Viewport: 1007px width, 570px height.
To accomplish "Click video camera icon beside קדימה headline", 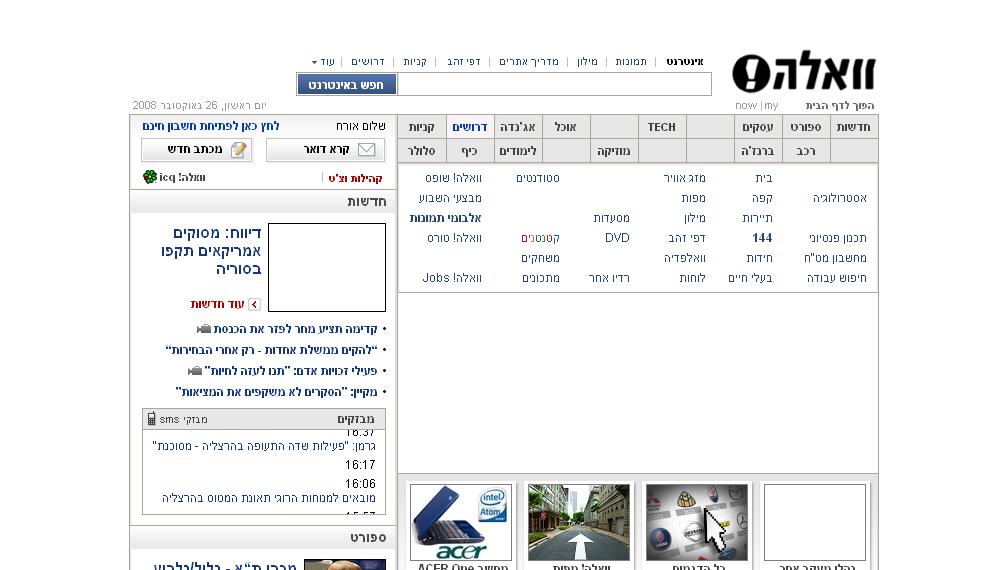I will pos(204,329).
